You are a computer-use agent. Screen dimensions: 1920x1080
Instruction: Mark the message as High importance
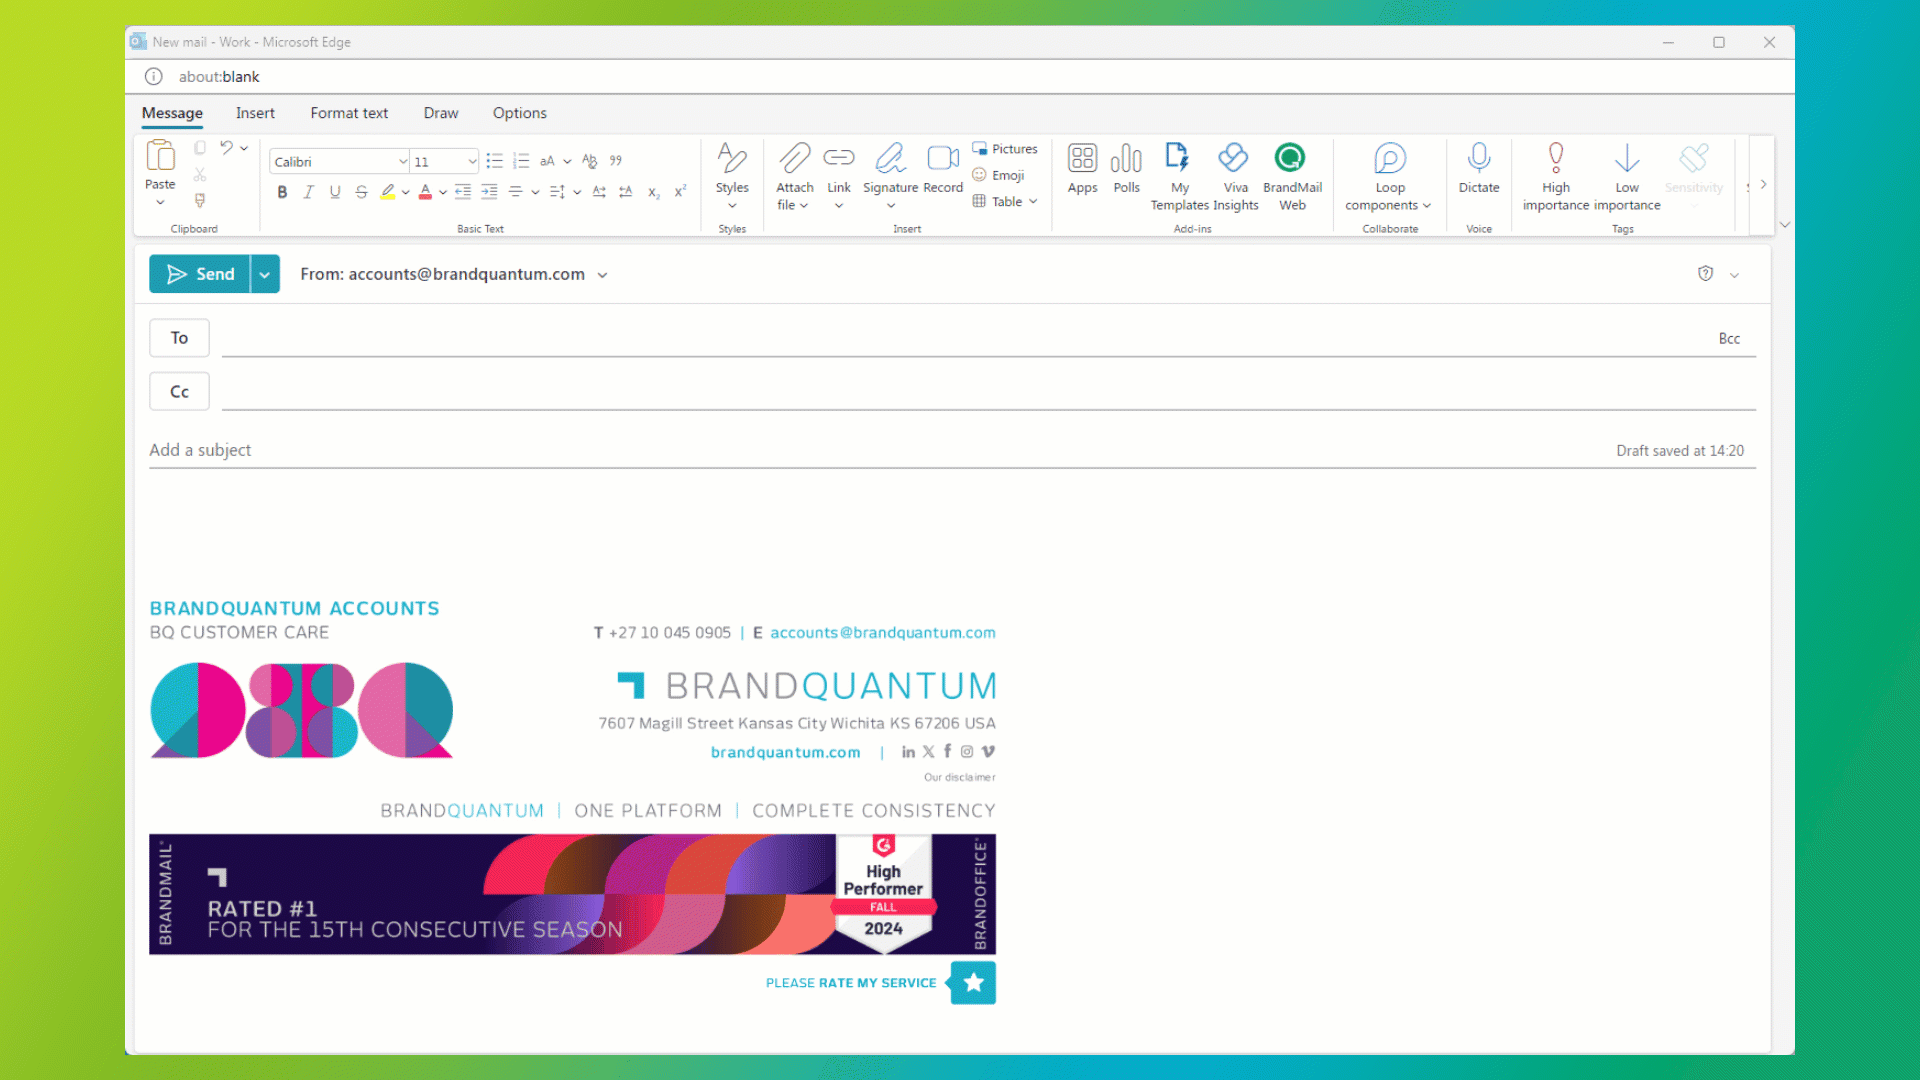(x=1555, y=159)
